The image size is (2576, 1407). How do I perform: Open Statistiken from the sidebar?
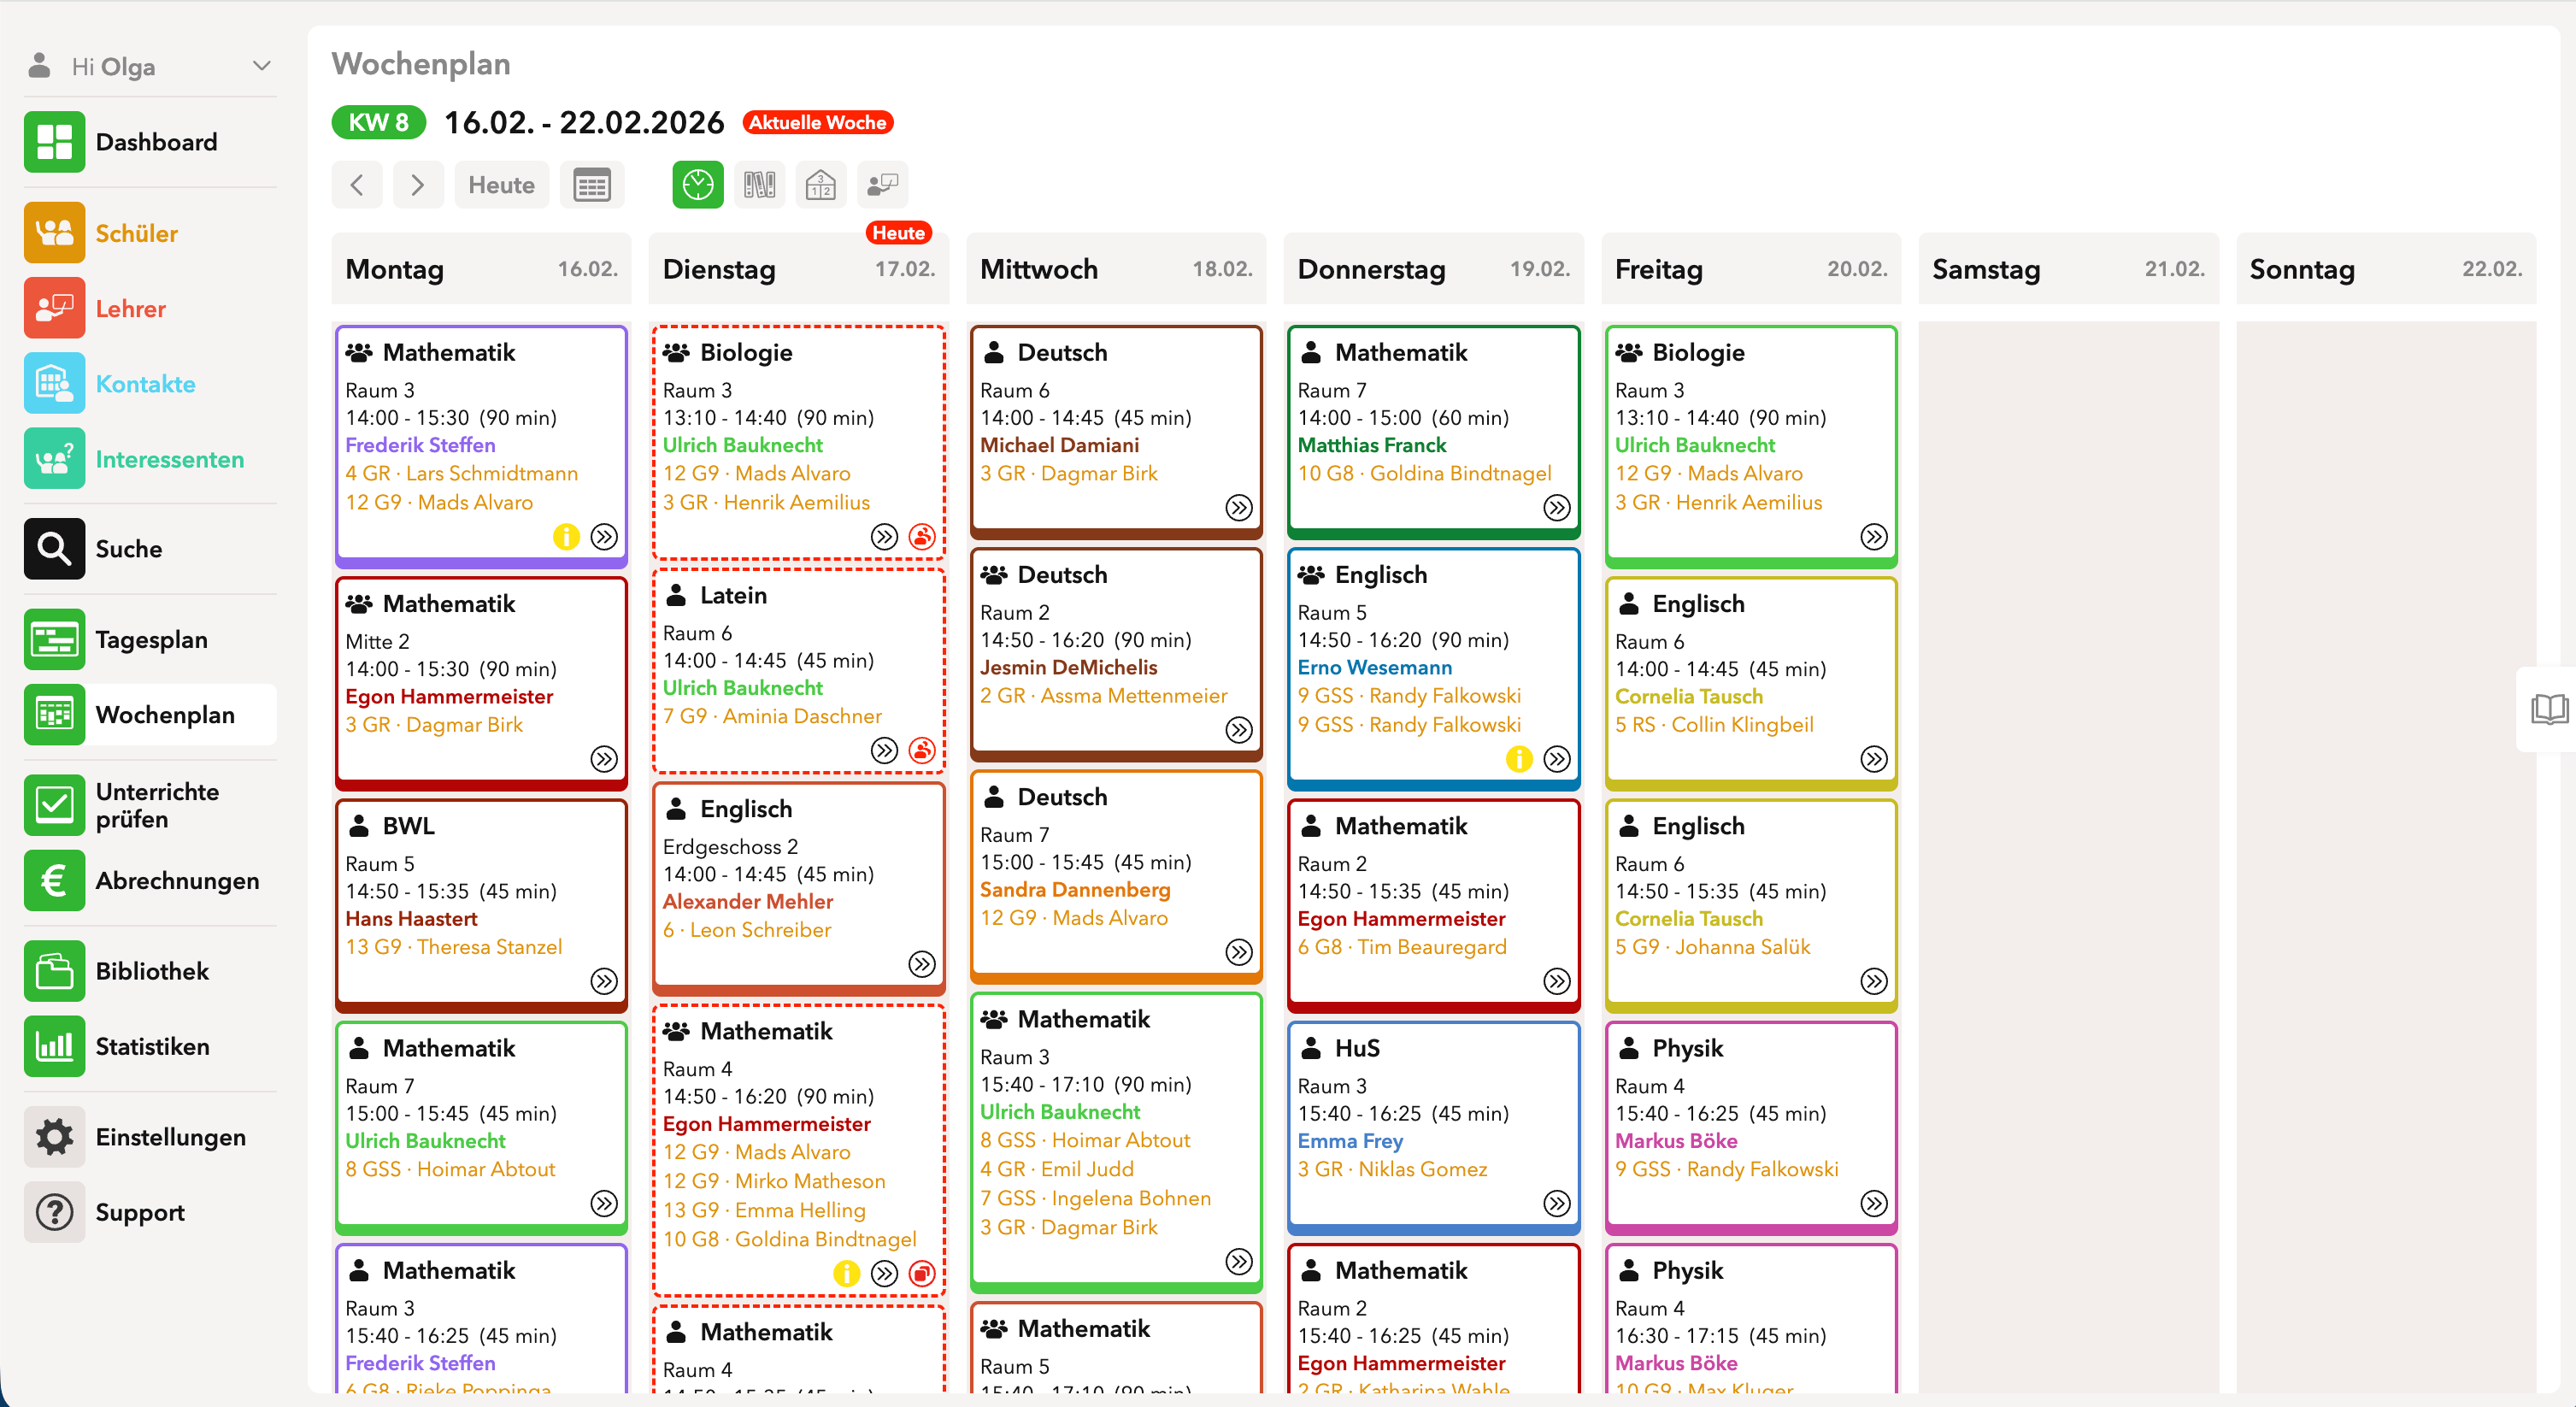152,1046
